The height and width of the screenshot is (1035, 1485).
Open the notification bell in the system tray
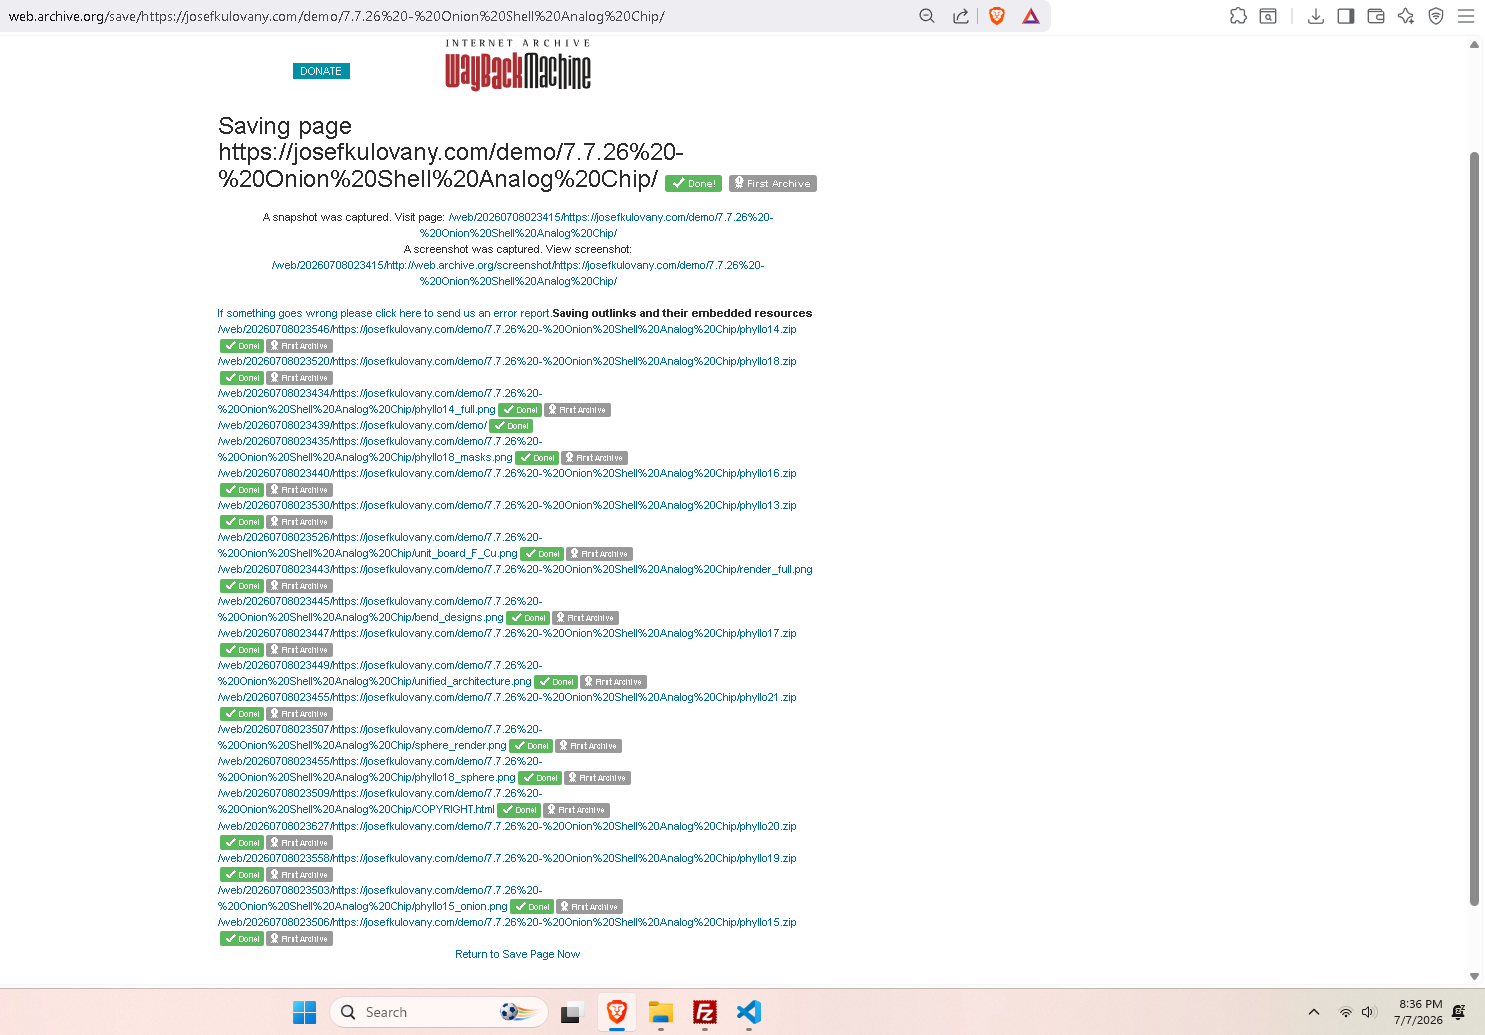pos(1459,1012)
